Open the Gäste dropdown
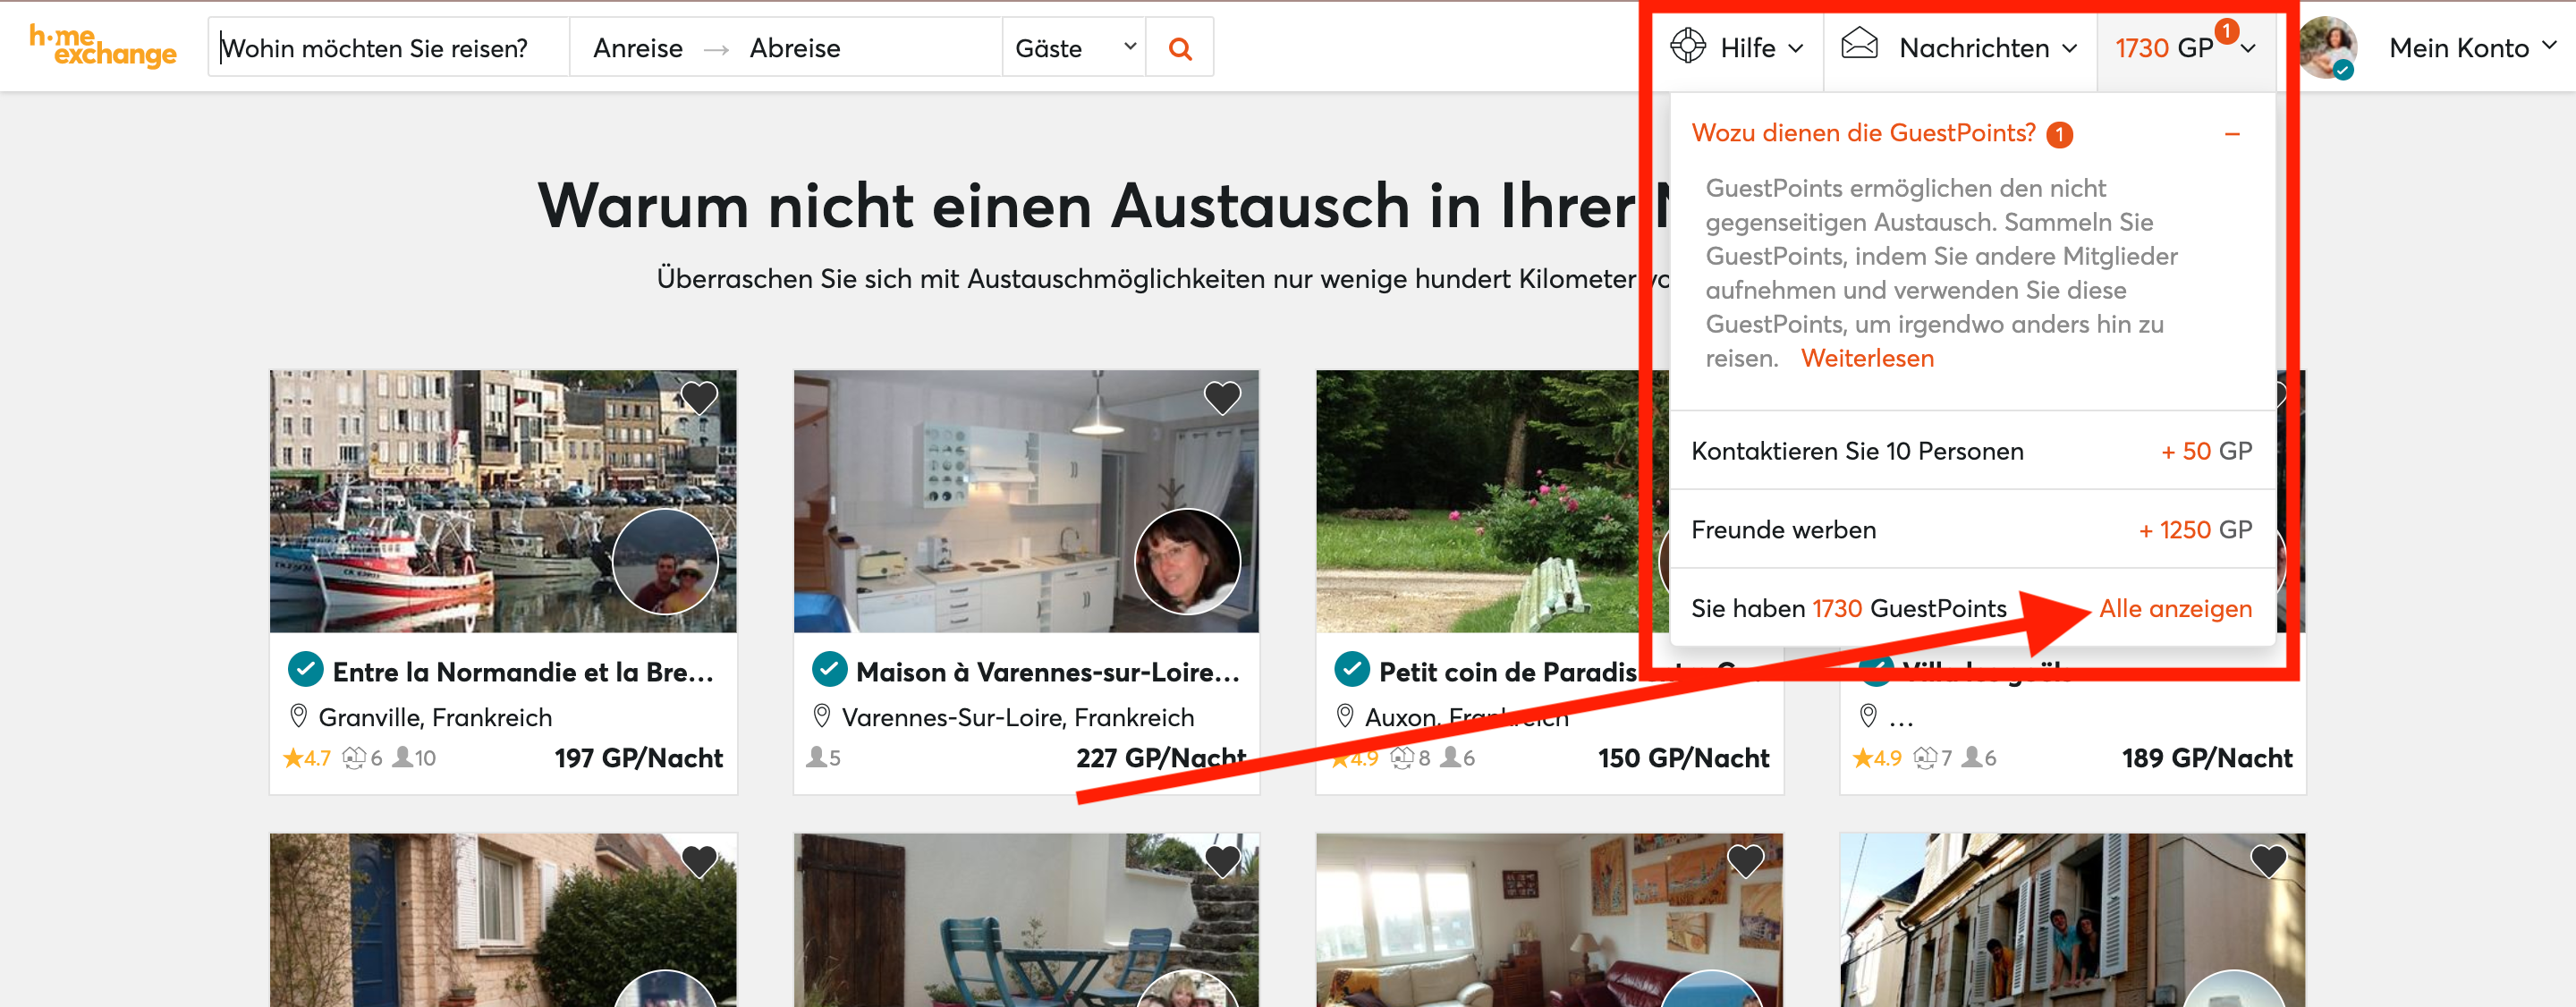The image size is (2576, 1007). (x=1073, y=48)
